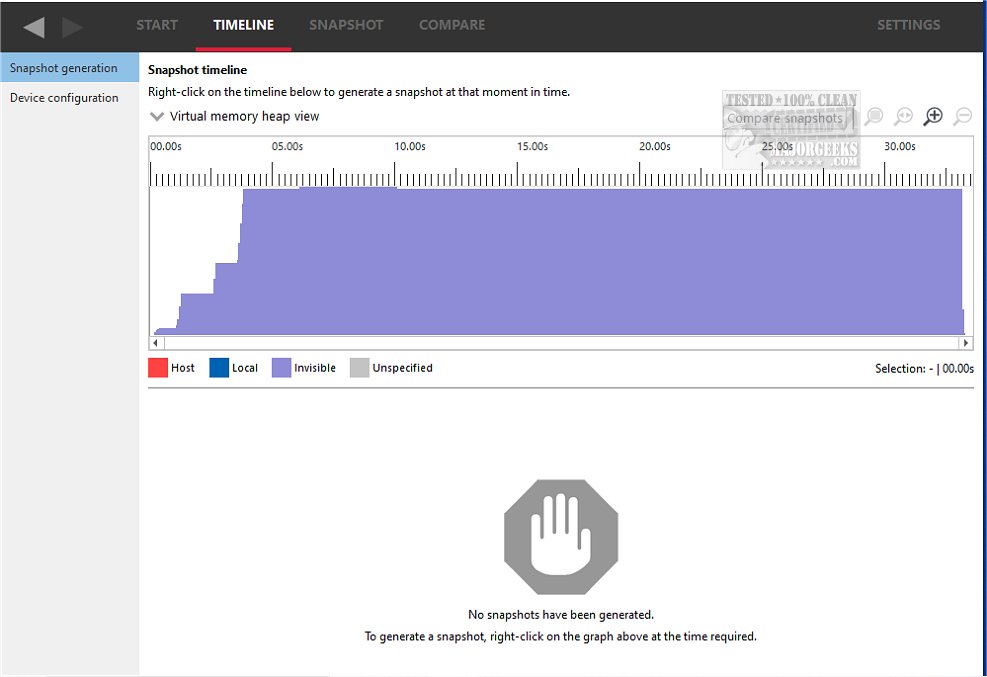
Task: Select Snapshot generation in the sidebar
Action: coord(69,67)
